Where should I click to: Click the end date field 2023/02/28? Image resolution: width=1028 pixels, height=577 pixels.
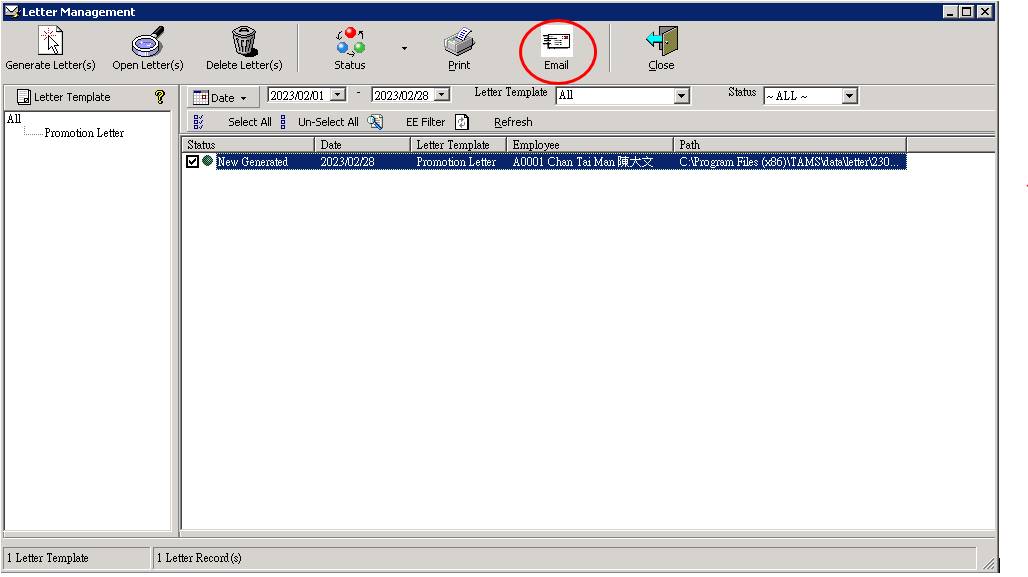point(403,95)
